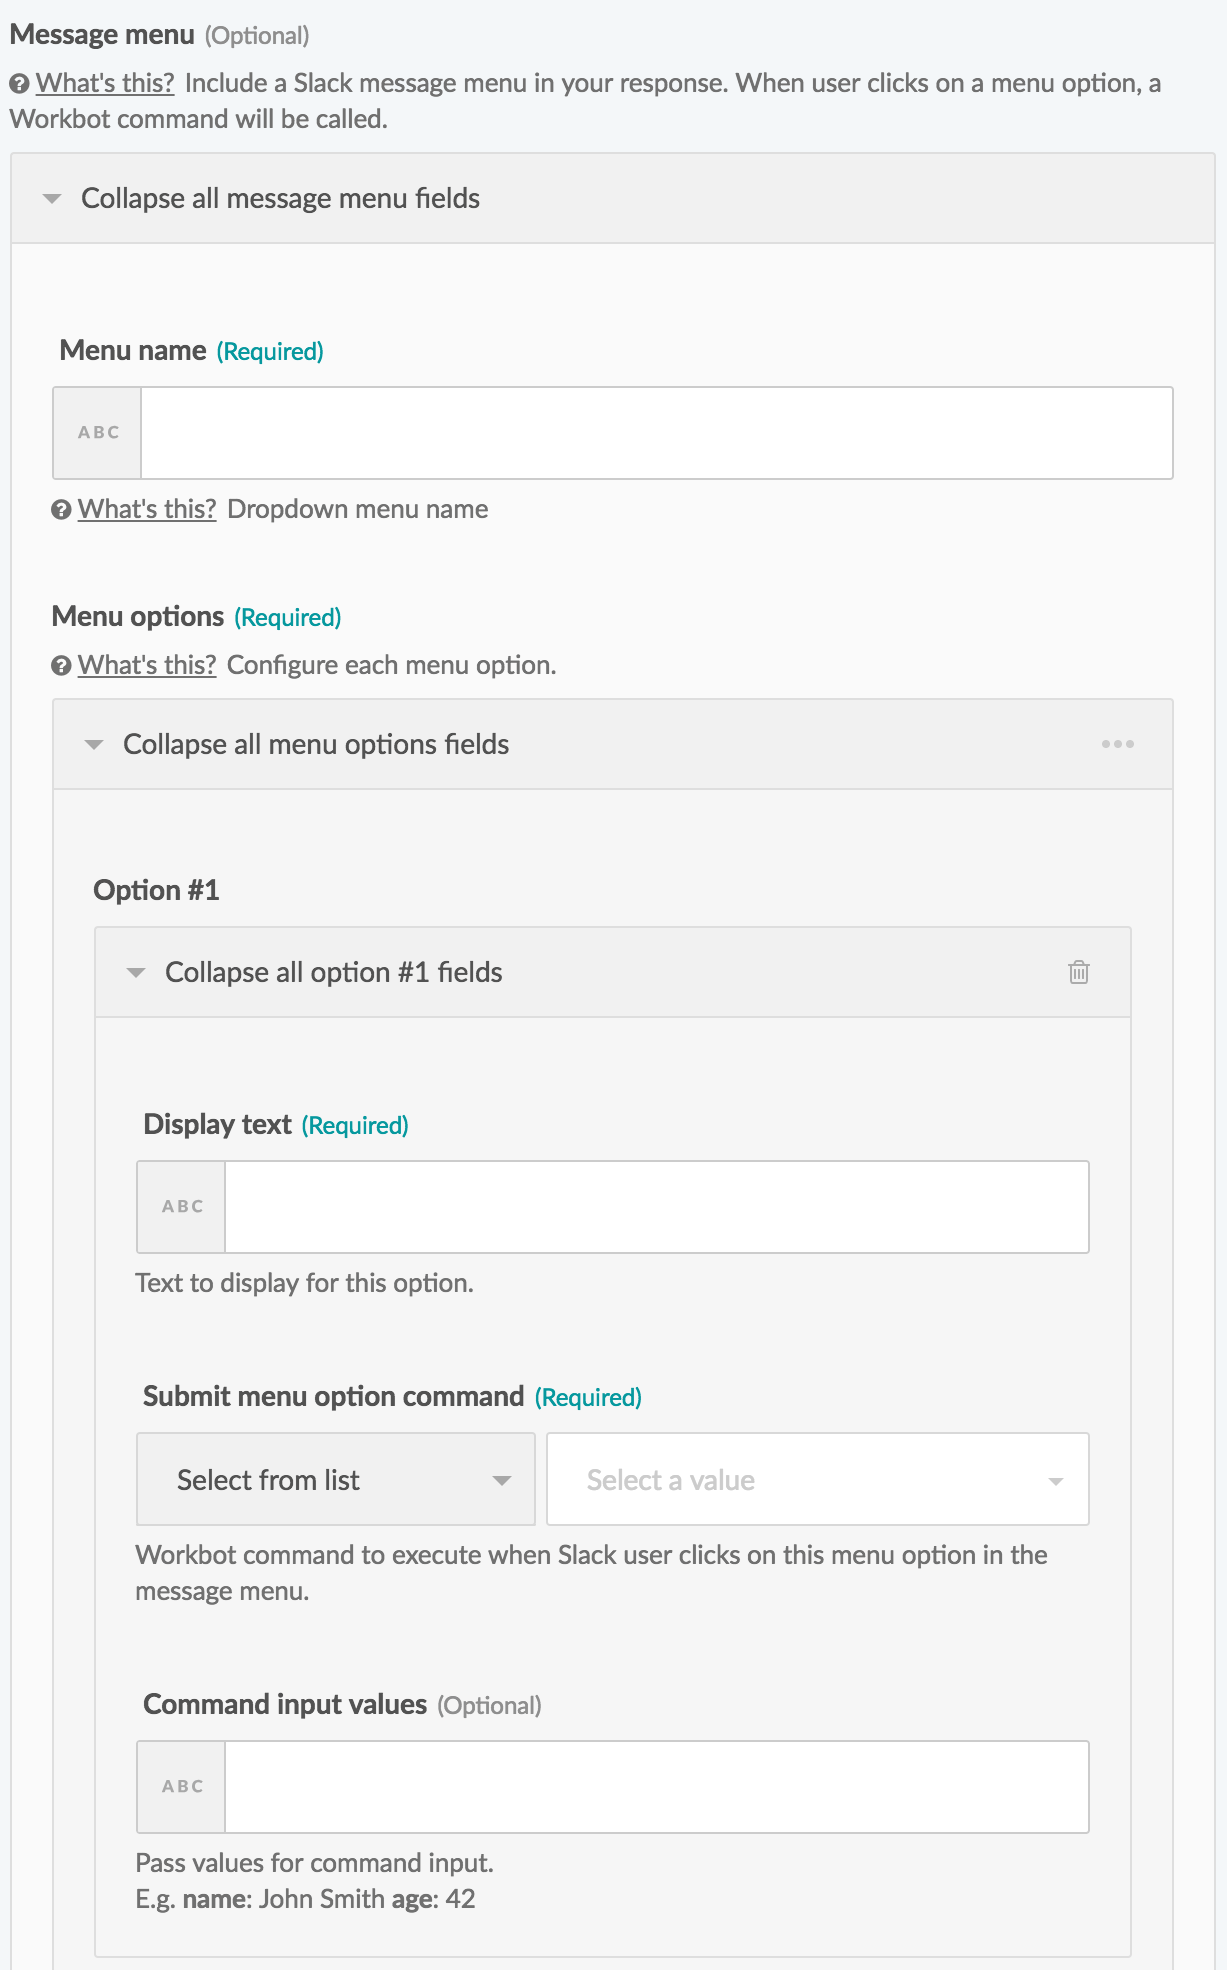Viewport: 1227px width, 1970px height.
Task: Focus the Display text input field
Action: tap(656, 1207)
